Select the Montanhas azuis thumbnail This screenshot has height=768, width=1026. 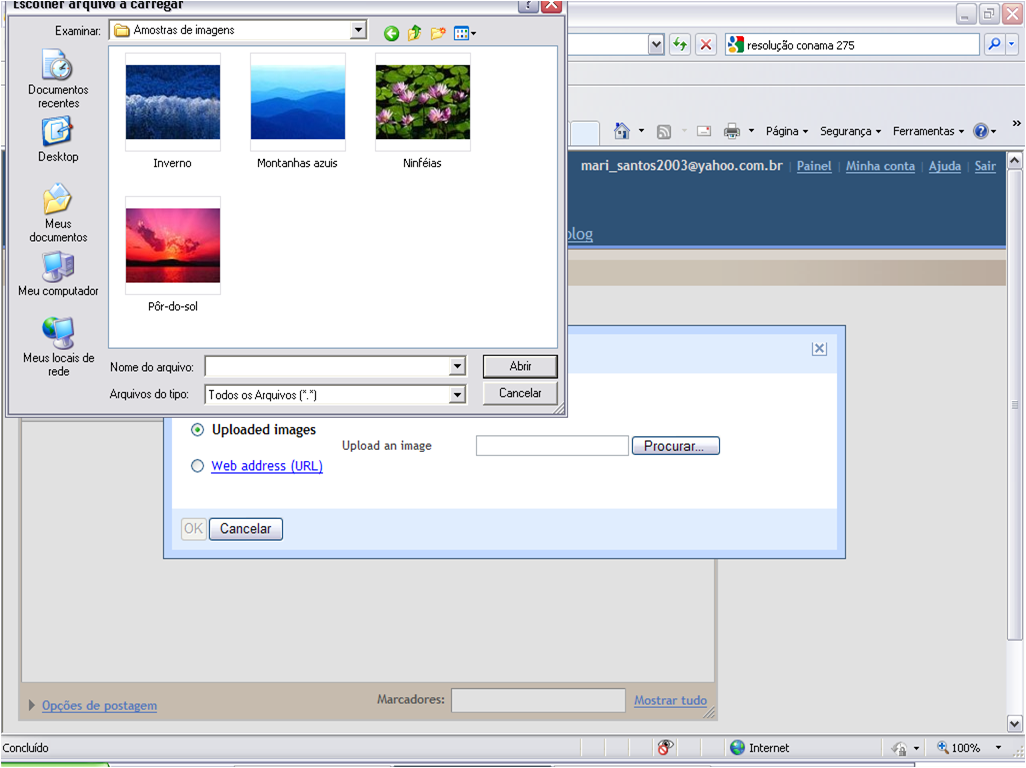[x=298, y=102]
